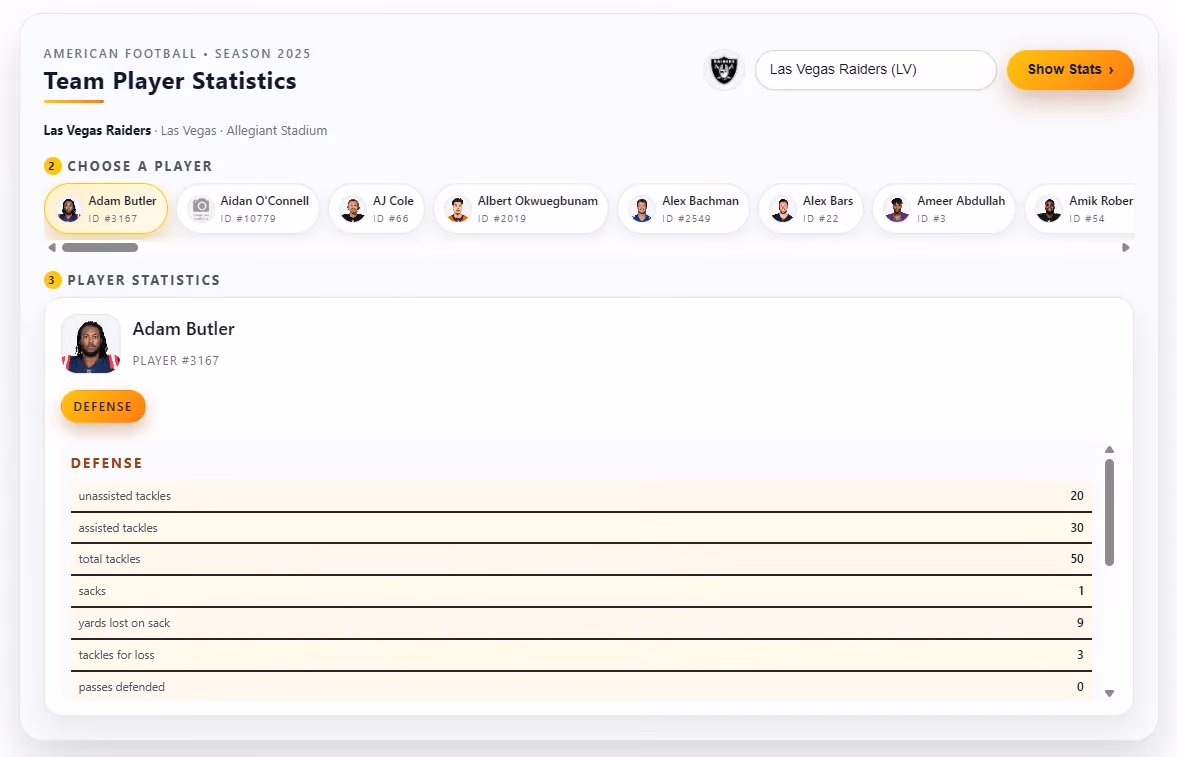This screenshot has height=757, width=1177.
Task: Select the Albert Okwuegbunam player chip
Action: (x=521, y=209)
